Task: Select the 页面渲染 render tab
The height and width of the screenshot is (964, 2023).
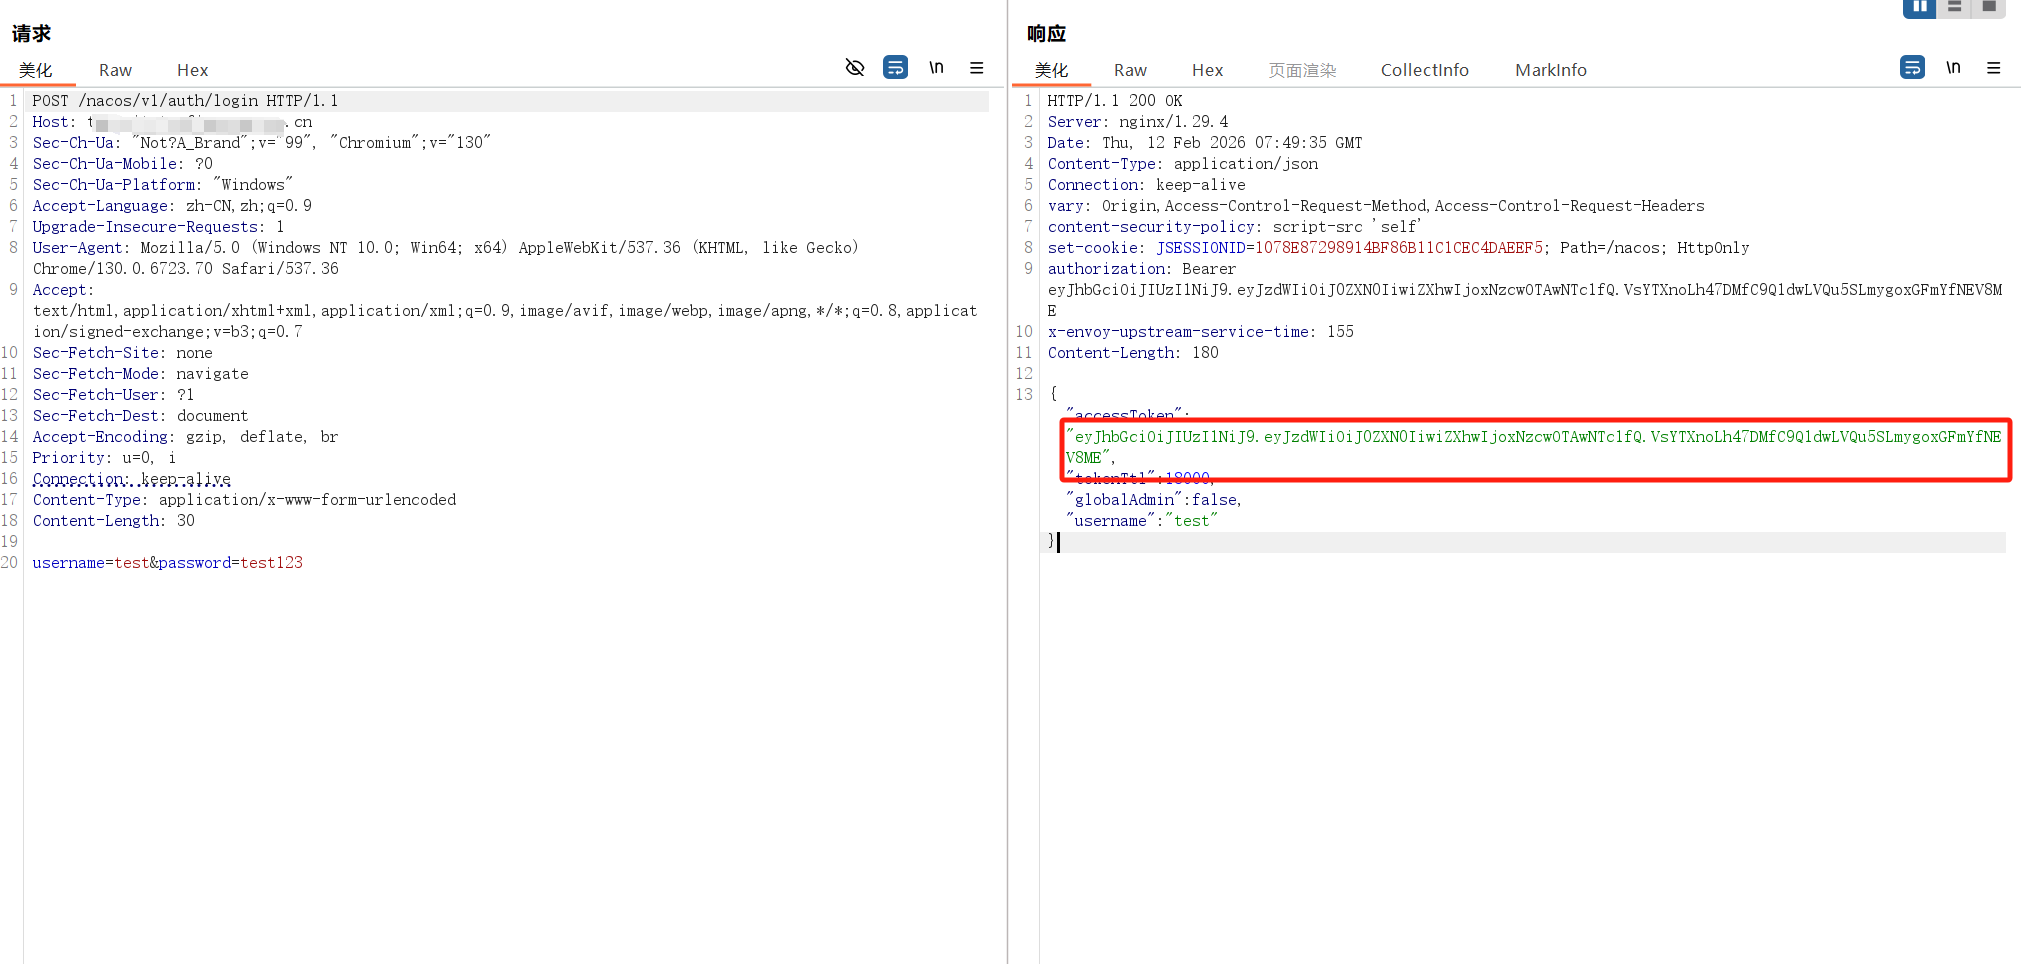Action: (1302, 70)
